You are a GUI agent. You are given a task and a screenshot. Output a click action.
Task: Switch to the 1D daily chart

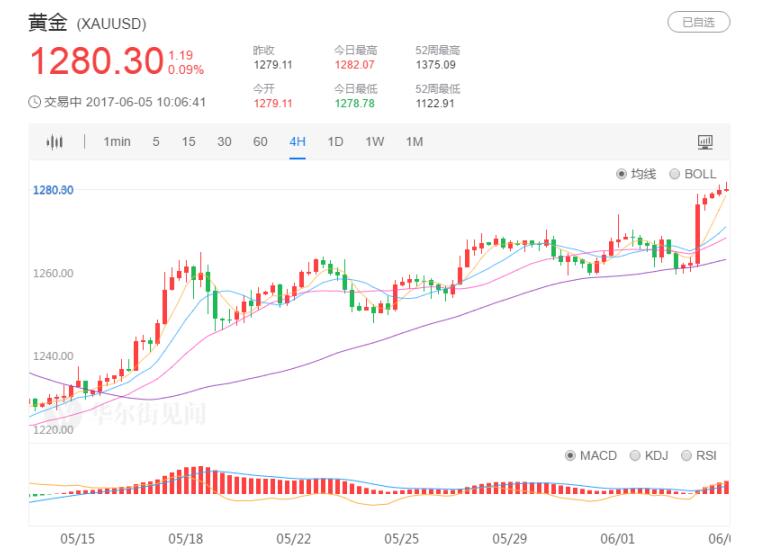pyautogui.click(x=335, y=142)
